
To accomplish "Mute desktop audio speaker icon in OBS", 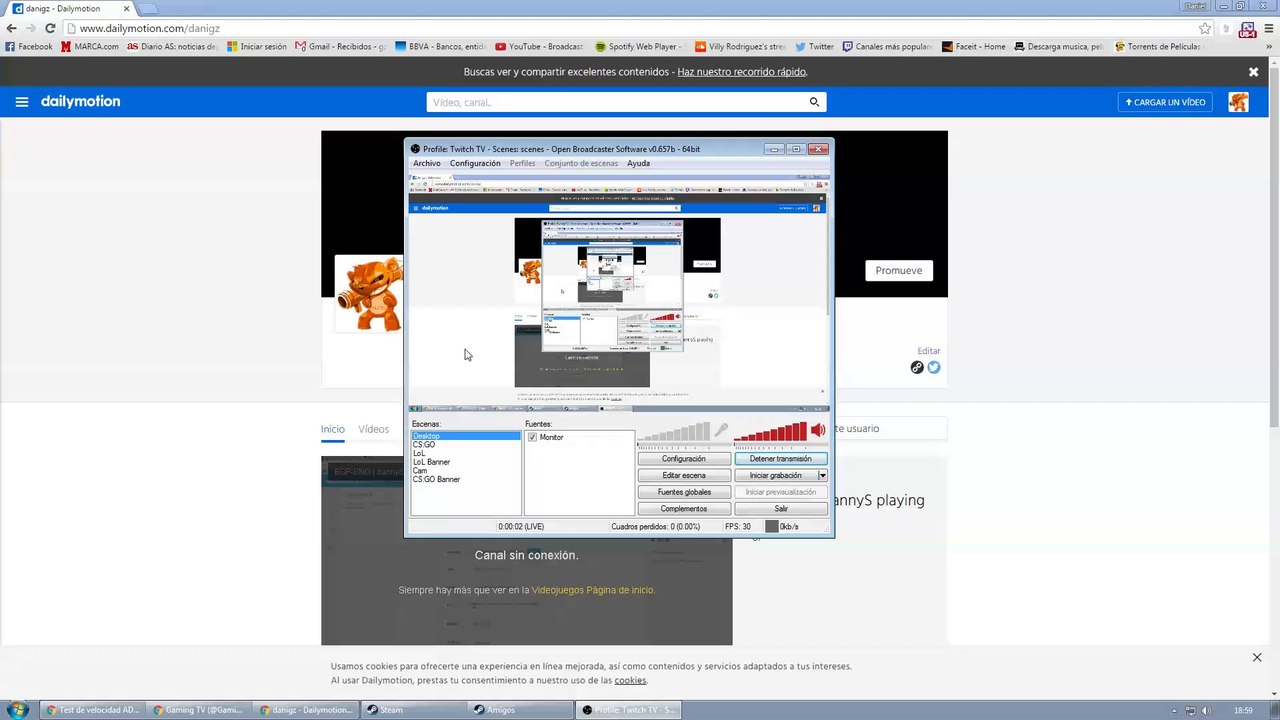I will pyautogui.click(x=818, y=431).
